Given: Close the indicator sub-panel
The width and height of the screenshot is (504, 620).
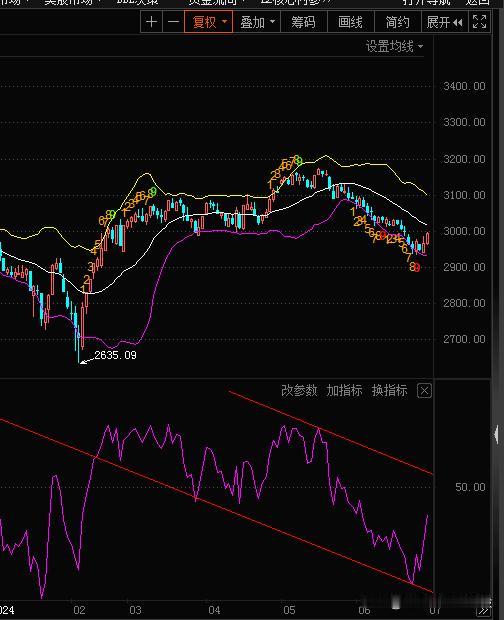Looking at the screenshot, I should pos(424,391).
